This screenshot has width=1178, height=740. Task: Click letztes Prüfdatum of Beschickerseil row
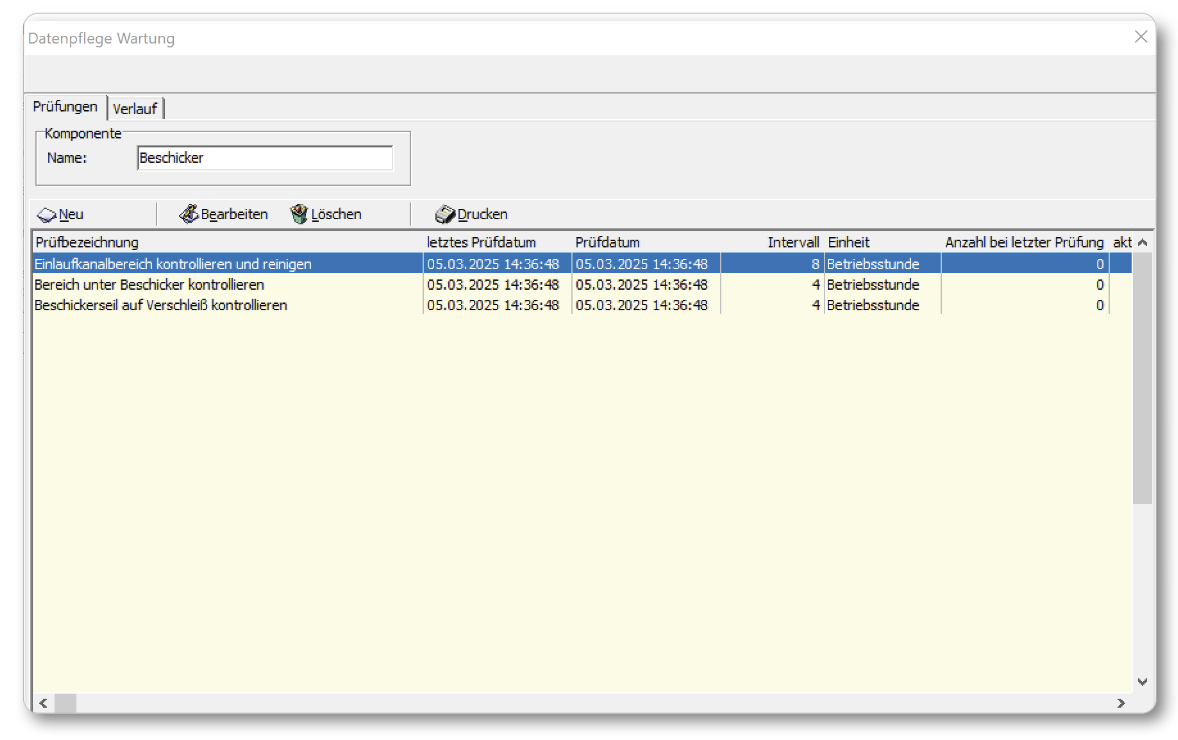(x=497, y=305)
